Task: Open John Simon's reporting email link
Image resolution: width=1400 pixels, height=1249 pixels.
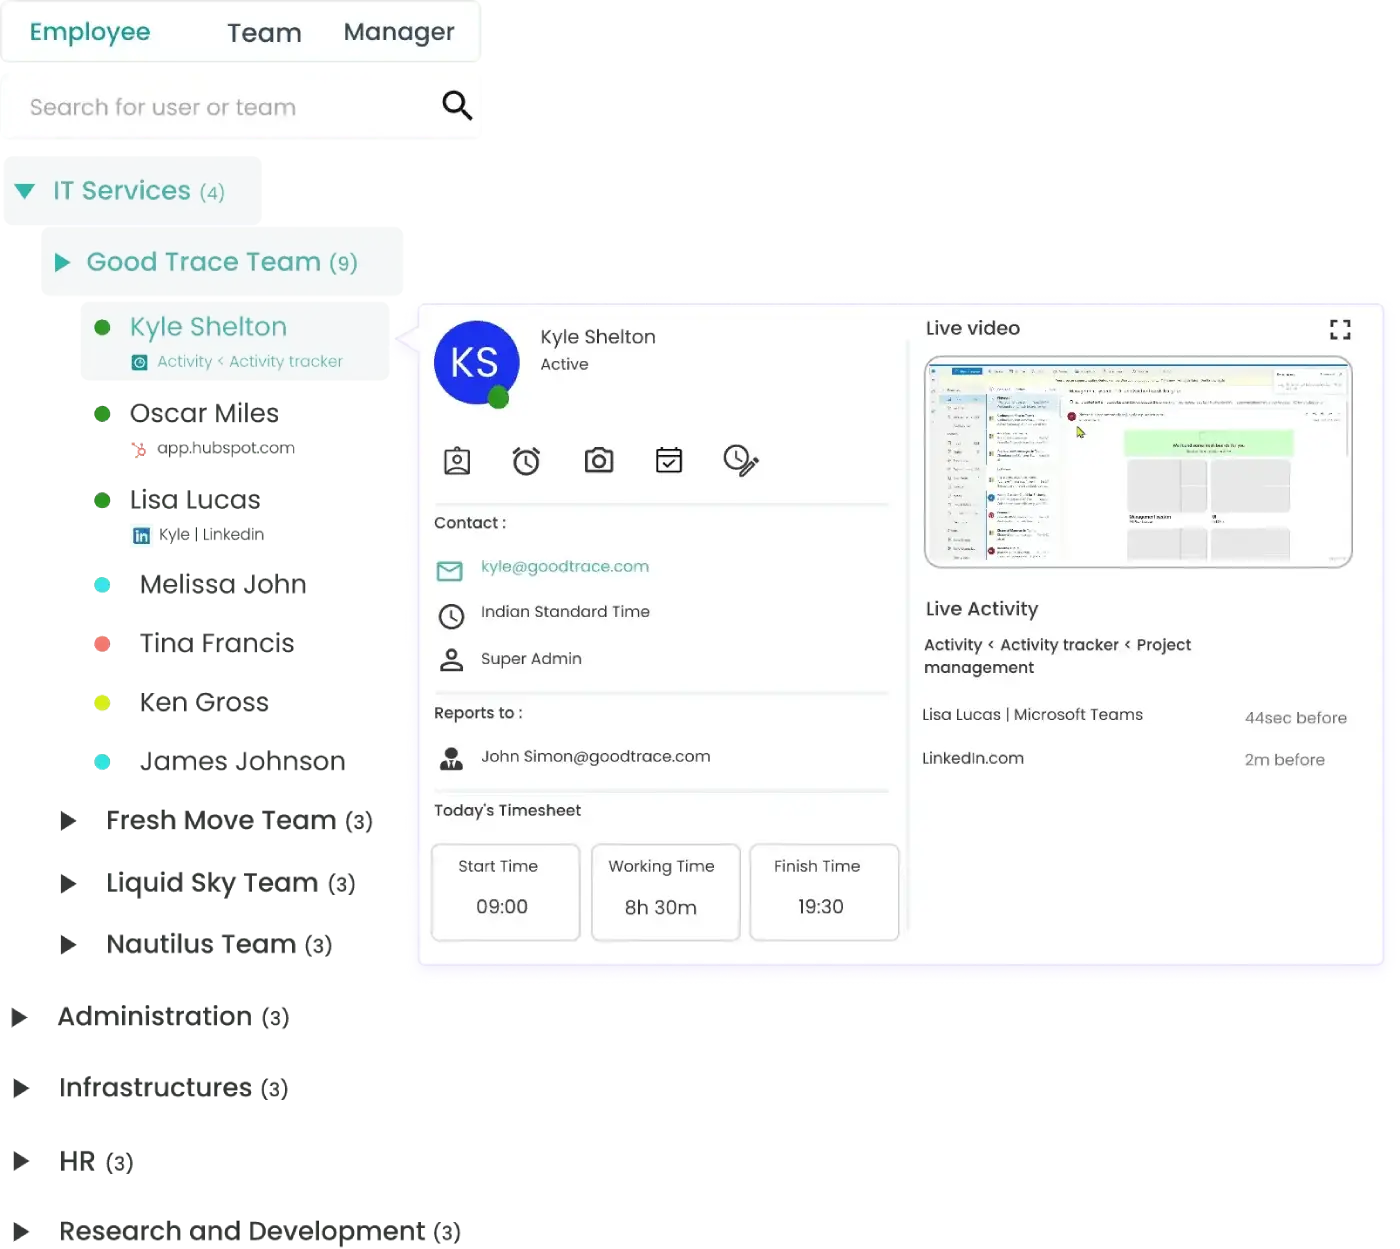Action: pos(595,756)
